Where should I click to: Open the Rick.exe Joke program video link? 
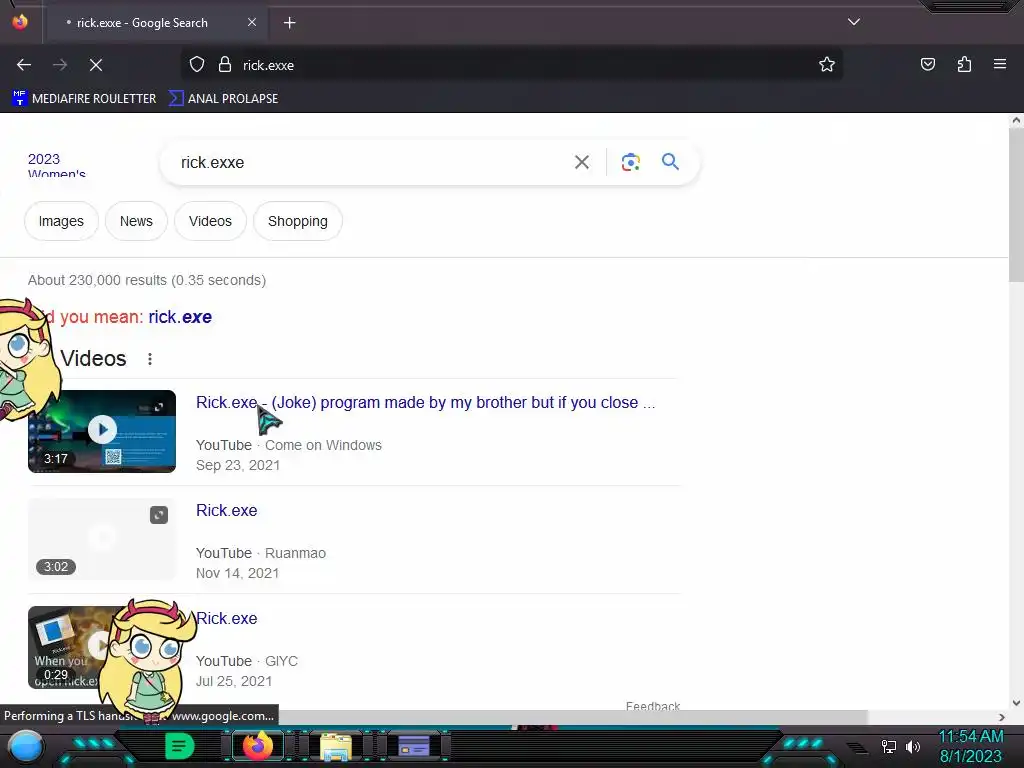(425, 403)
